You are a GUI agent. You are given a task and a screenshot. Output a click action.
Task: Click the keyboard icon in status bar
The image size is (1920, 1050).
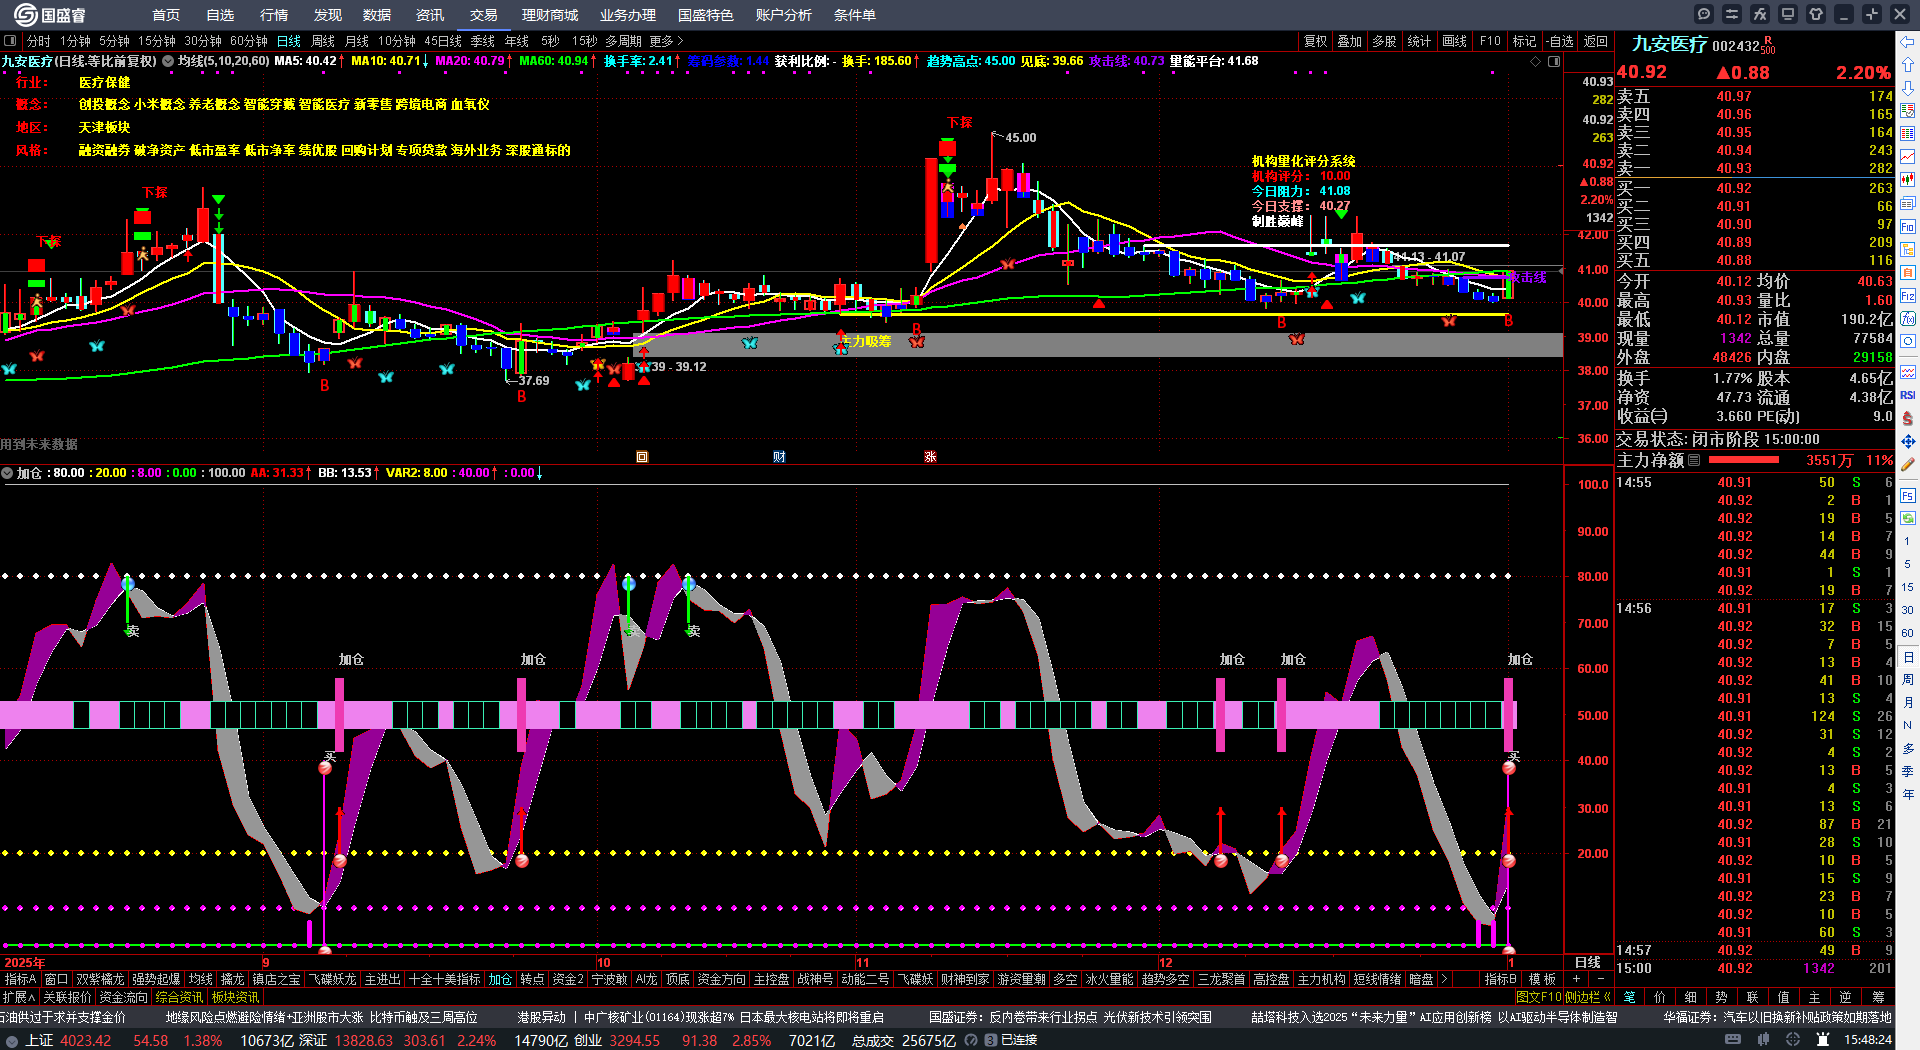click(1733, 1040)
